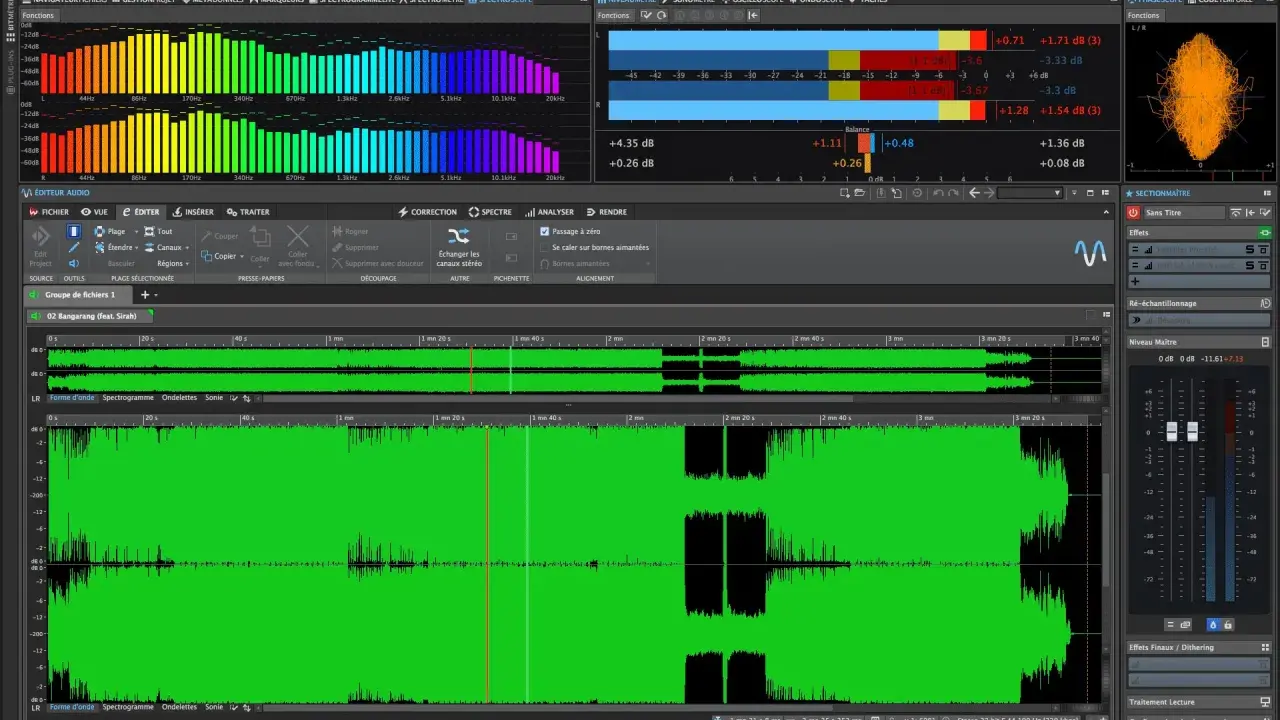The image size is (1280, 720).
Task: Click the Niveau Maître settings icon
Action: click(x=1265, y=342)
